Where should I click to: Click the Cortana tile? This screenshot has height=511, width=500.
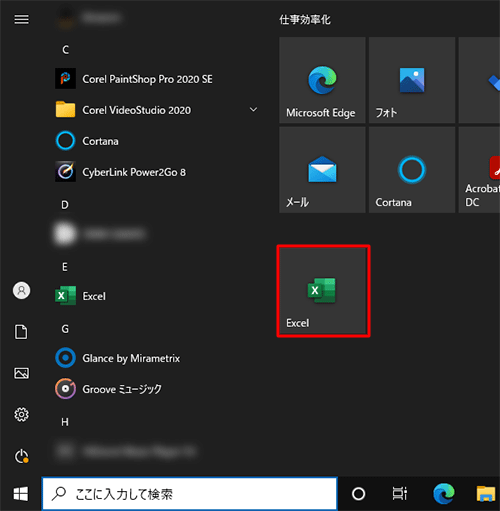click(x=412, y=170)
